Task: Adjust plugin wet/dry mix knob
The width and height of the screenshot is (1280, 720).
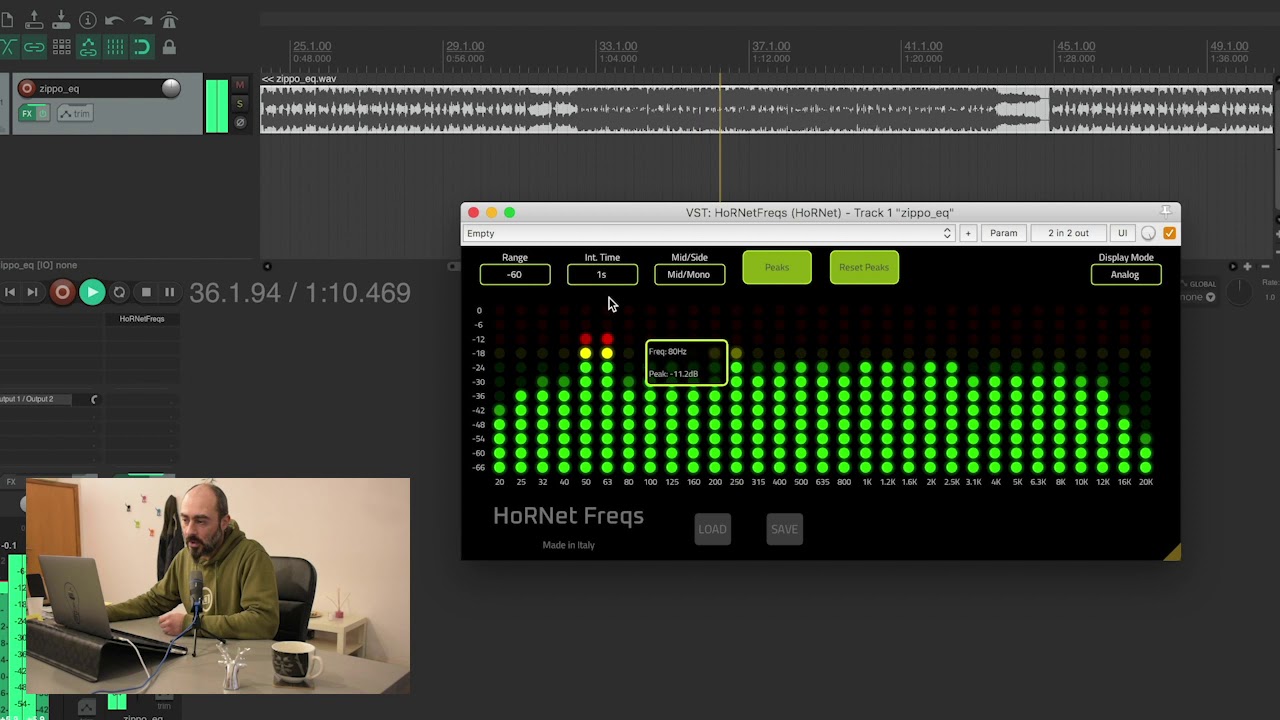Action: click(1148, 233)
